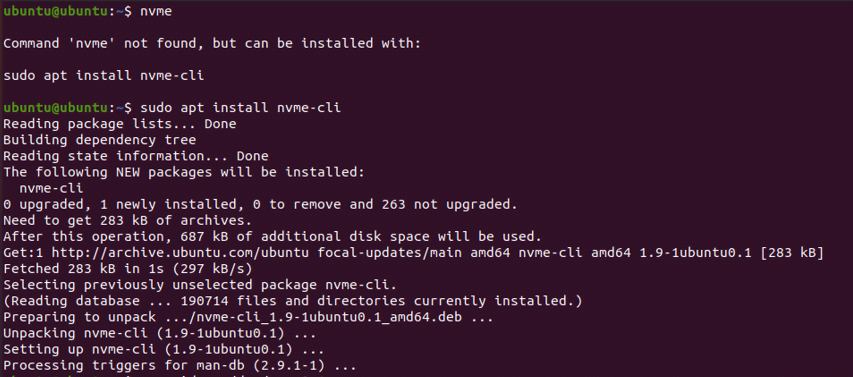Image resolution: width=853 pixels, height=377 pixels.
Task: Click the indented 'nvme-cli' package name
Action: click(x=51, y=188)
